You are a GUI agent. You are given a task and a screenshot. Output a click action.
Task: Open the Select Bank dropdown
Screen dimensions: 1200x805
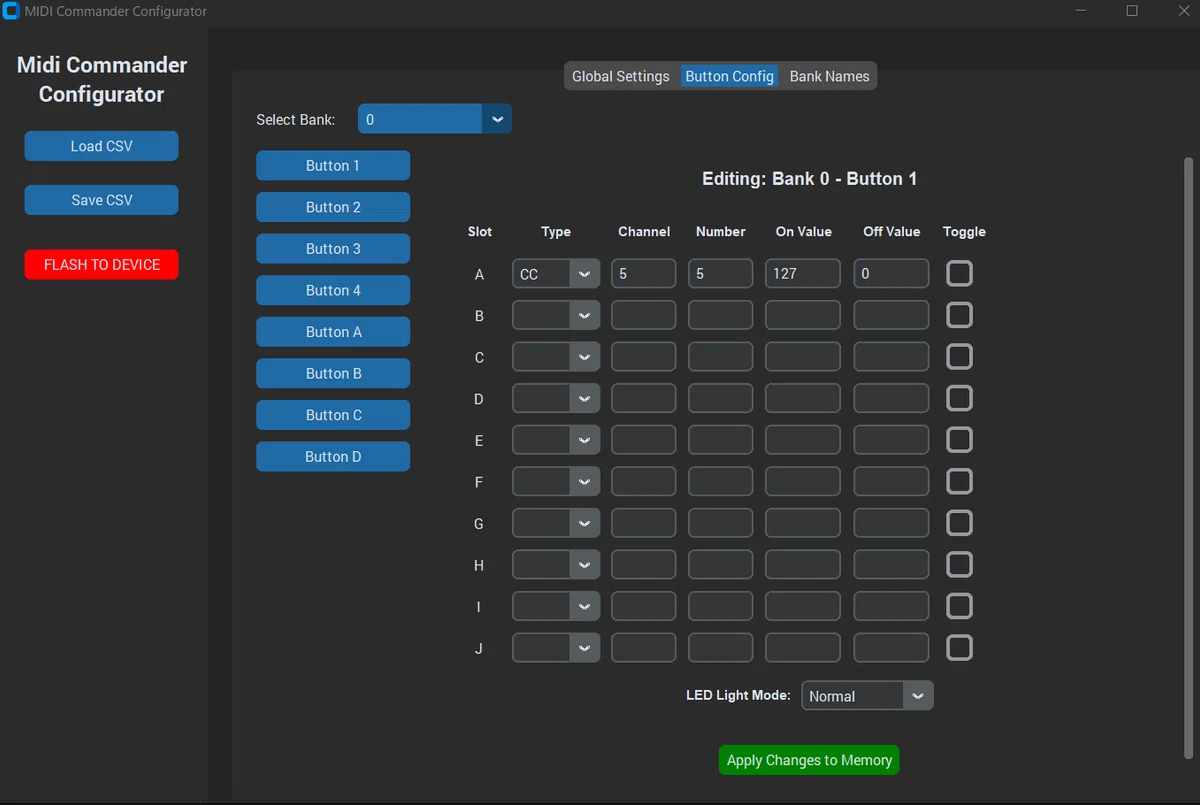click(x=435, y=119)
